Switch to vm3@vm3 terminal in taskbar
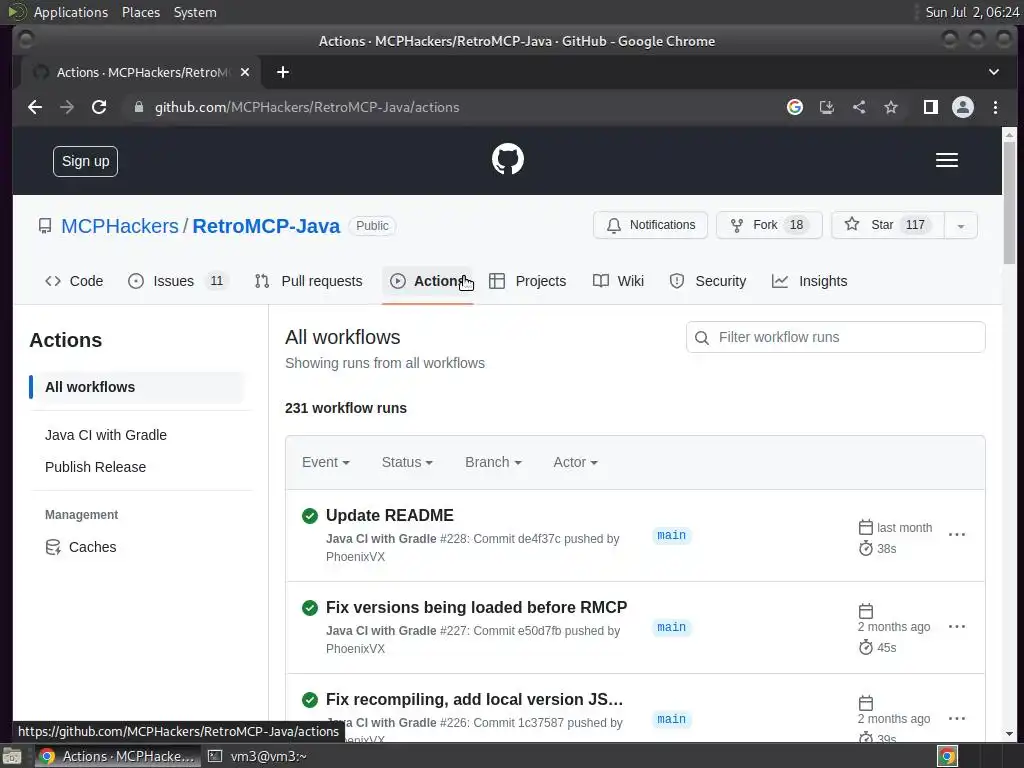Screen dimensions: 1024x768 click(x=258, y=756)
